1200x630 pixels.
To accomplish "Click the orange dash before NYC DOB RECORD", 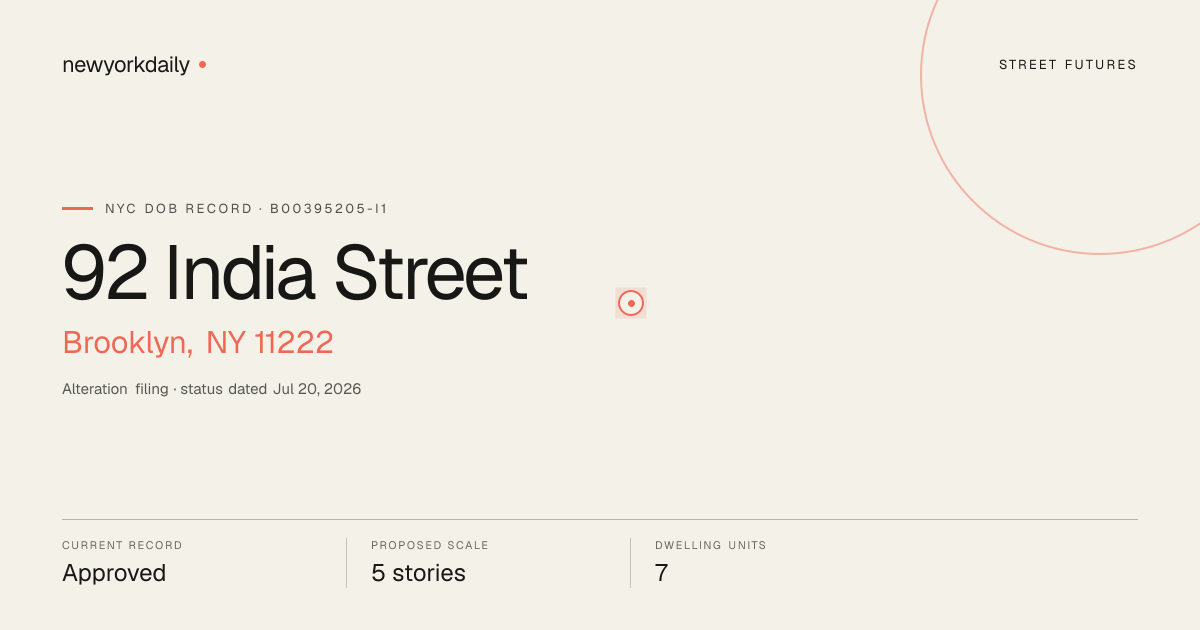I will pyautogui.click(x=77, y=209).
